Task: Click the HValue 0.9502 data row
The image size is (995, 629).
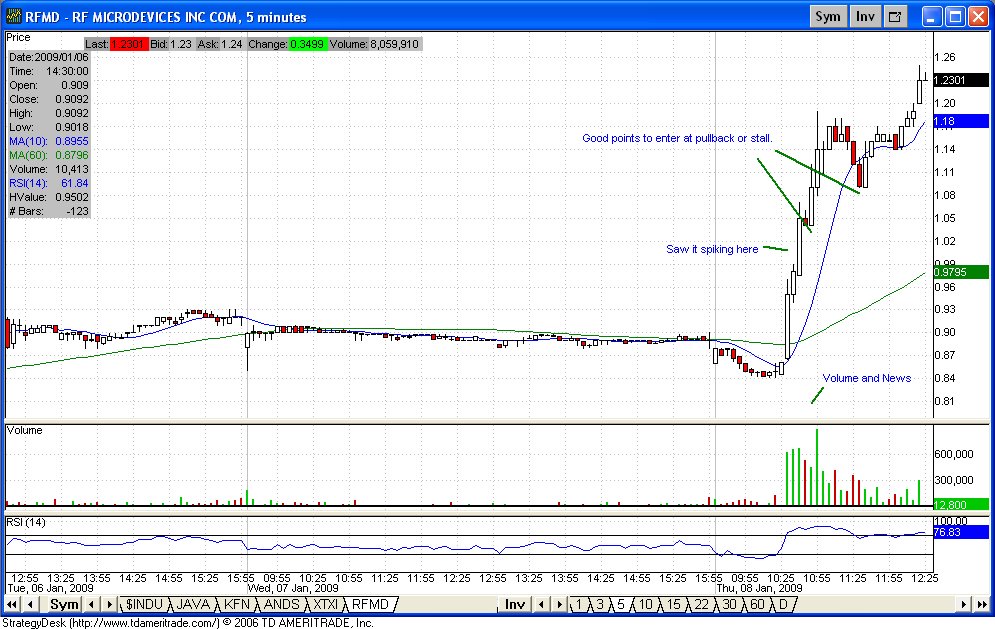Action: [x=49, y=197]
